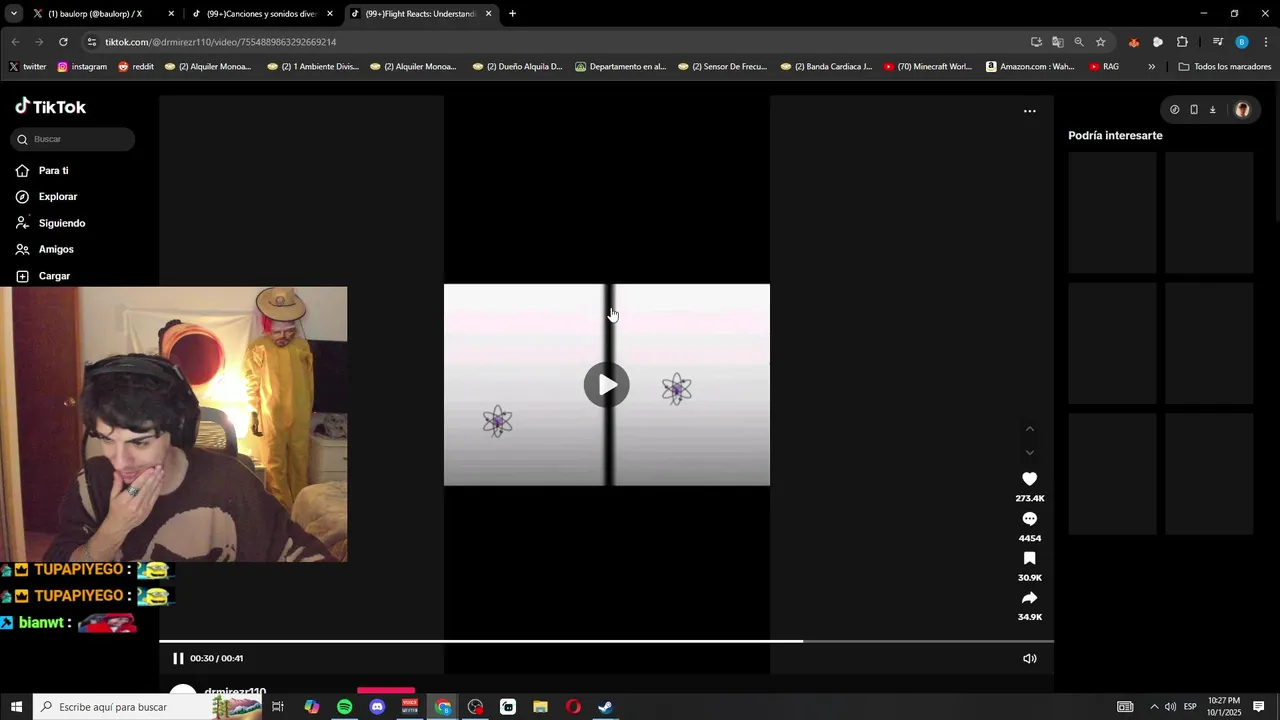Click the TikTok mobile app icon
This screenshot has height=720, width=1280.
1193,110
